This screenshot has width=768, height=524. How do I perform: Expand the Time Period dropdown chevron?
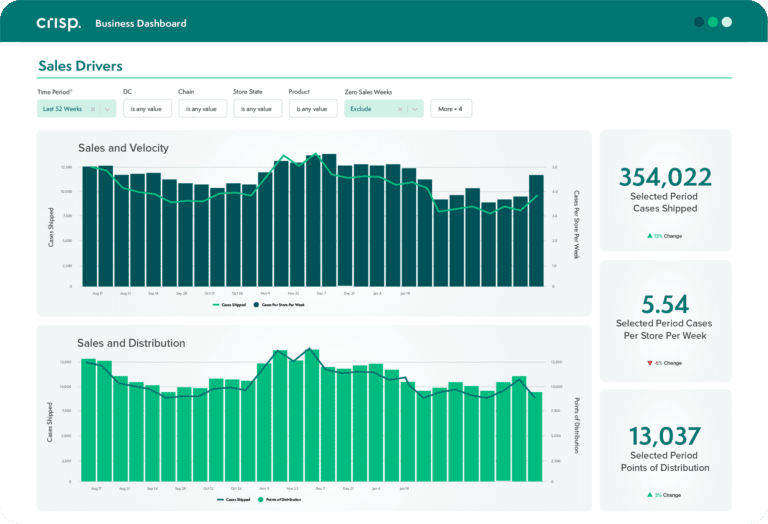[108, 109]
